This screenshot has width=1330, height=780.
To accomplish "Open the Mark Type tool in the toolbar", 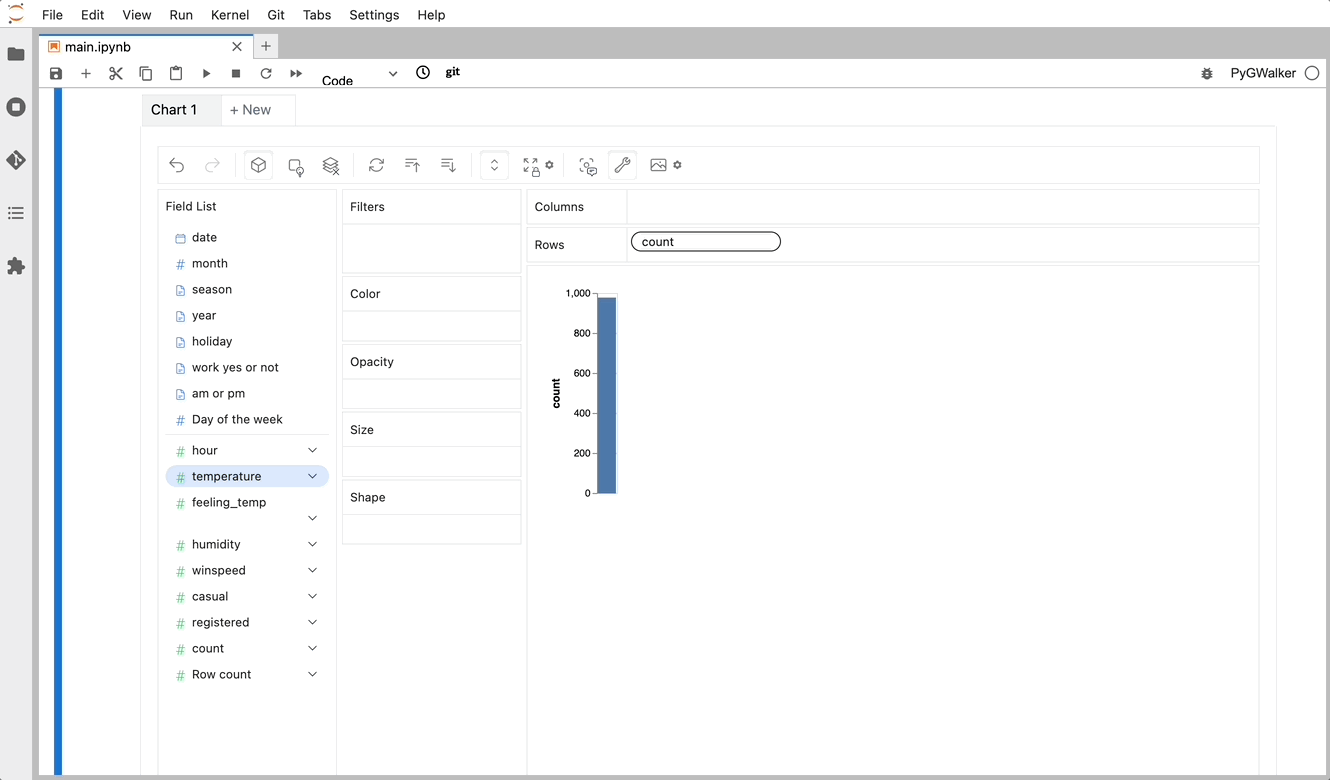I will [295, 165].
